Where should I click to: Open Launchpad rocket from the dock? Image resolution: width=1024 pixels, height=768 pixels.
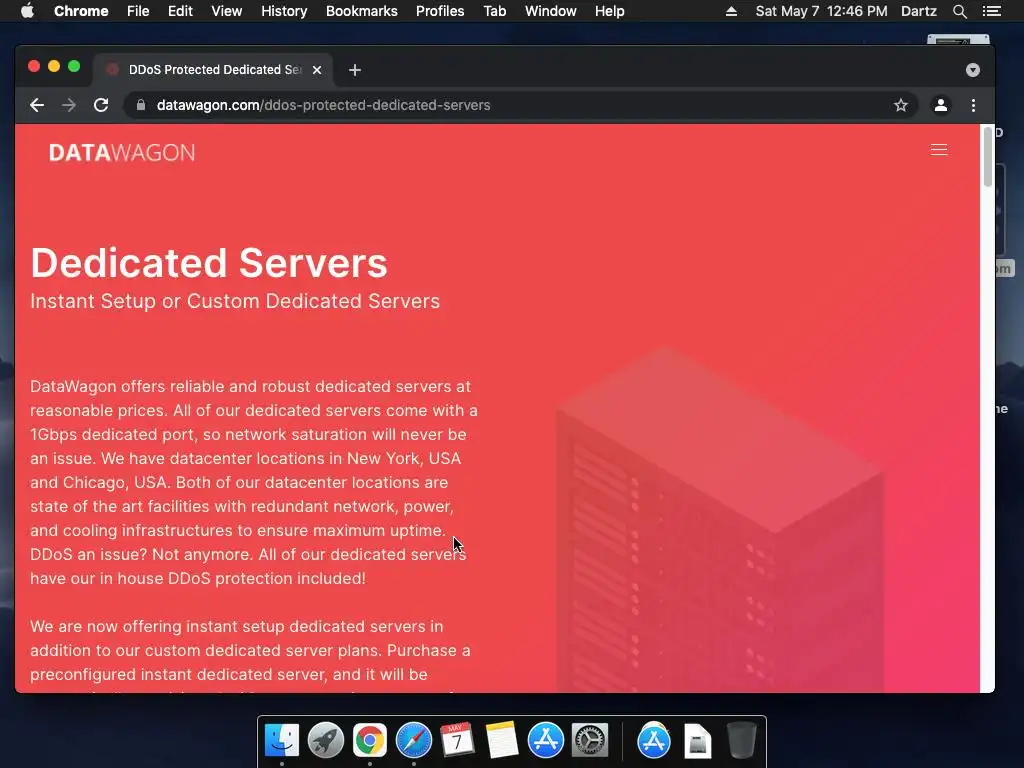pyautogui.click(x=325, y=741)
